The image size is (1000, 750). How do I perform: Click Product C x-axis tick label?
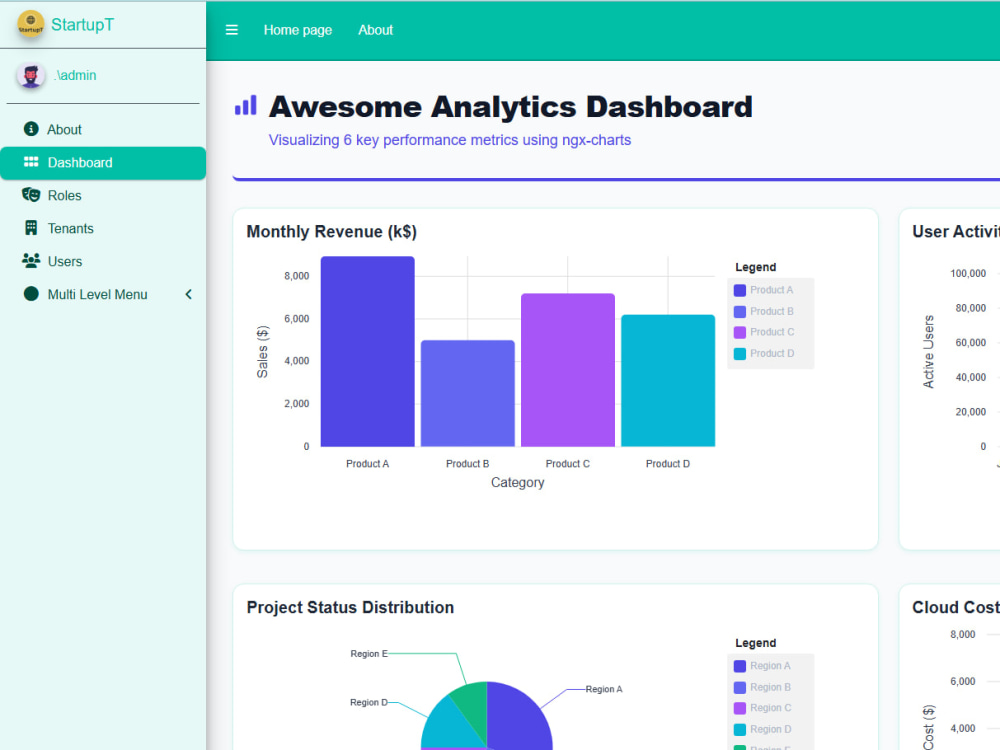coord(568,464)
